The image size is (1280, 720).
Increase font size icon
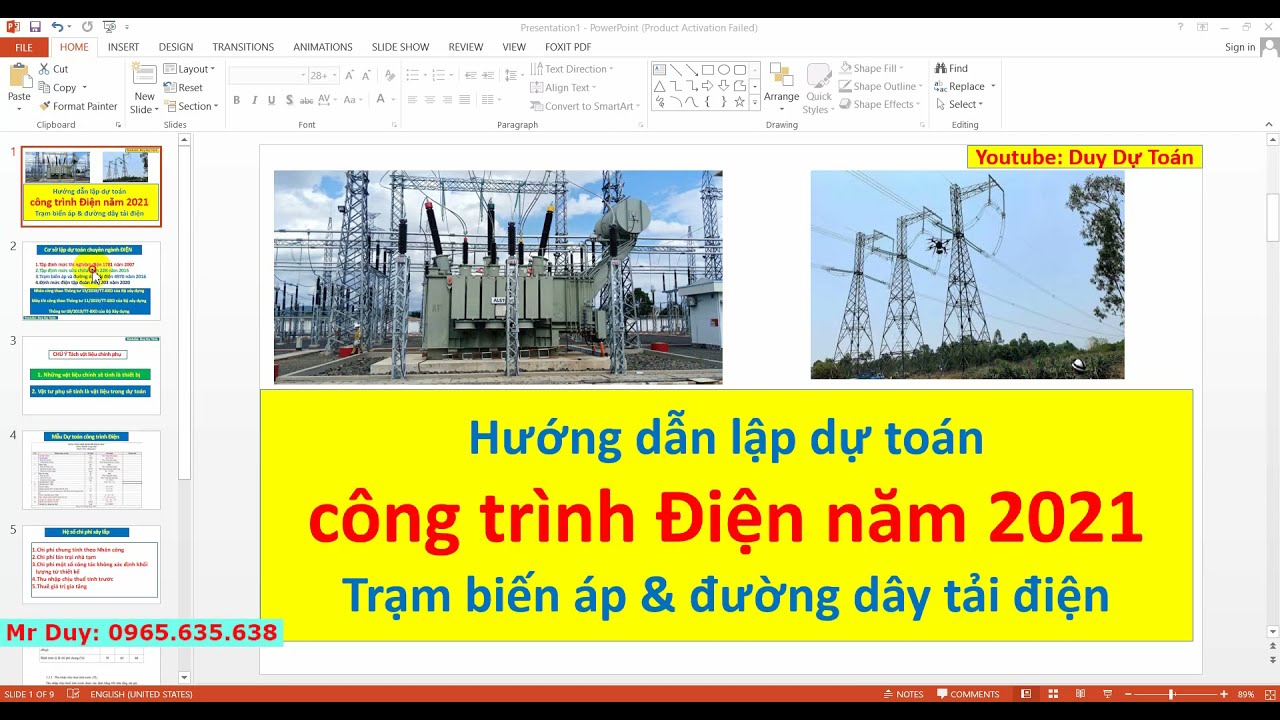point(350,75)
